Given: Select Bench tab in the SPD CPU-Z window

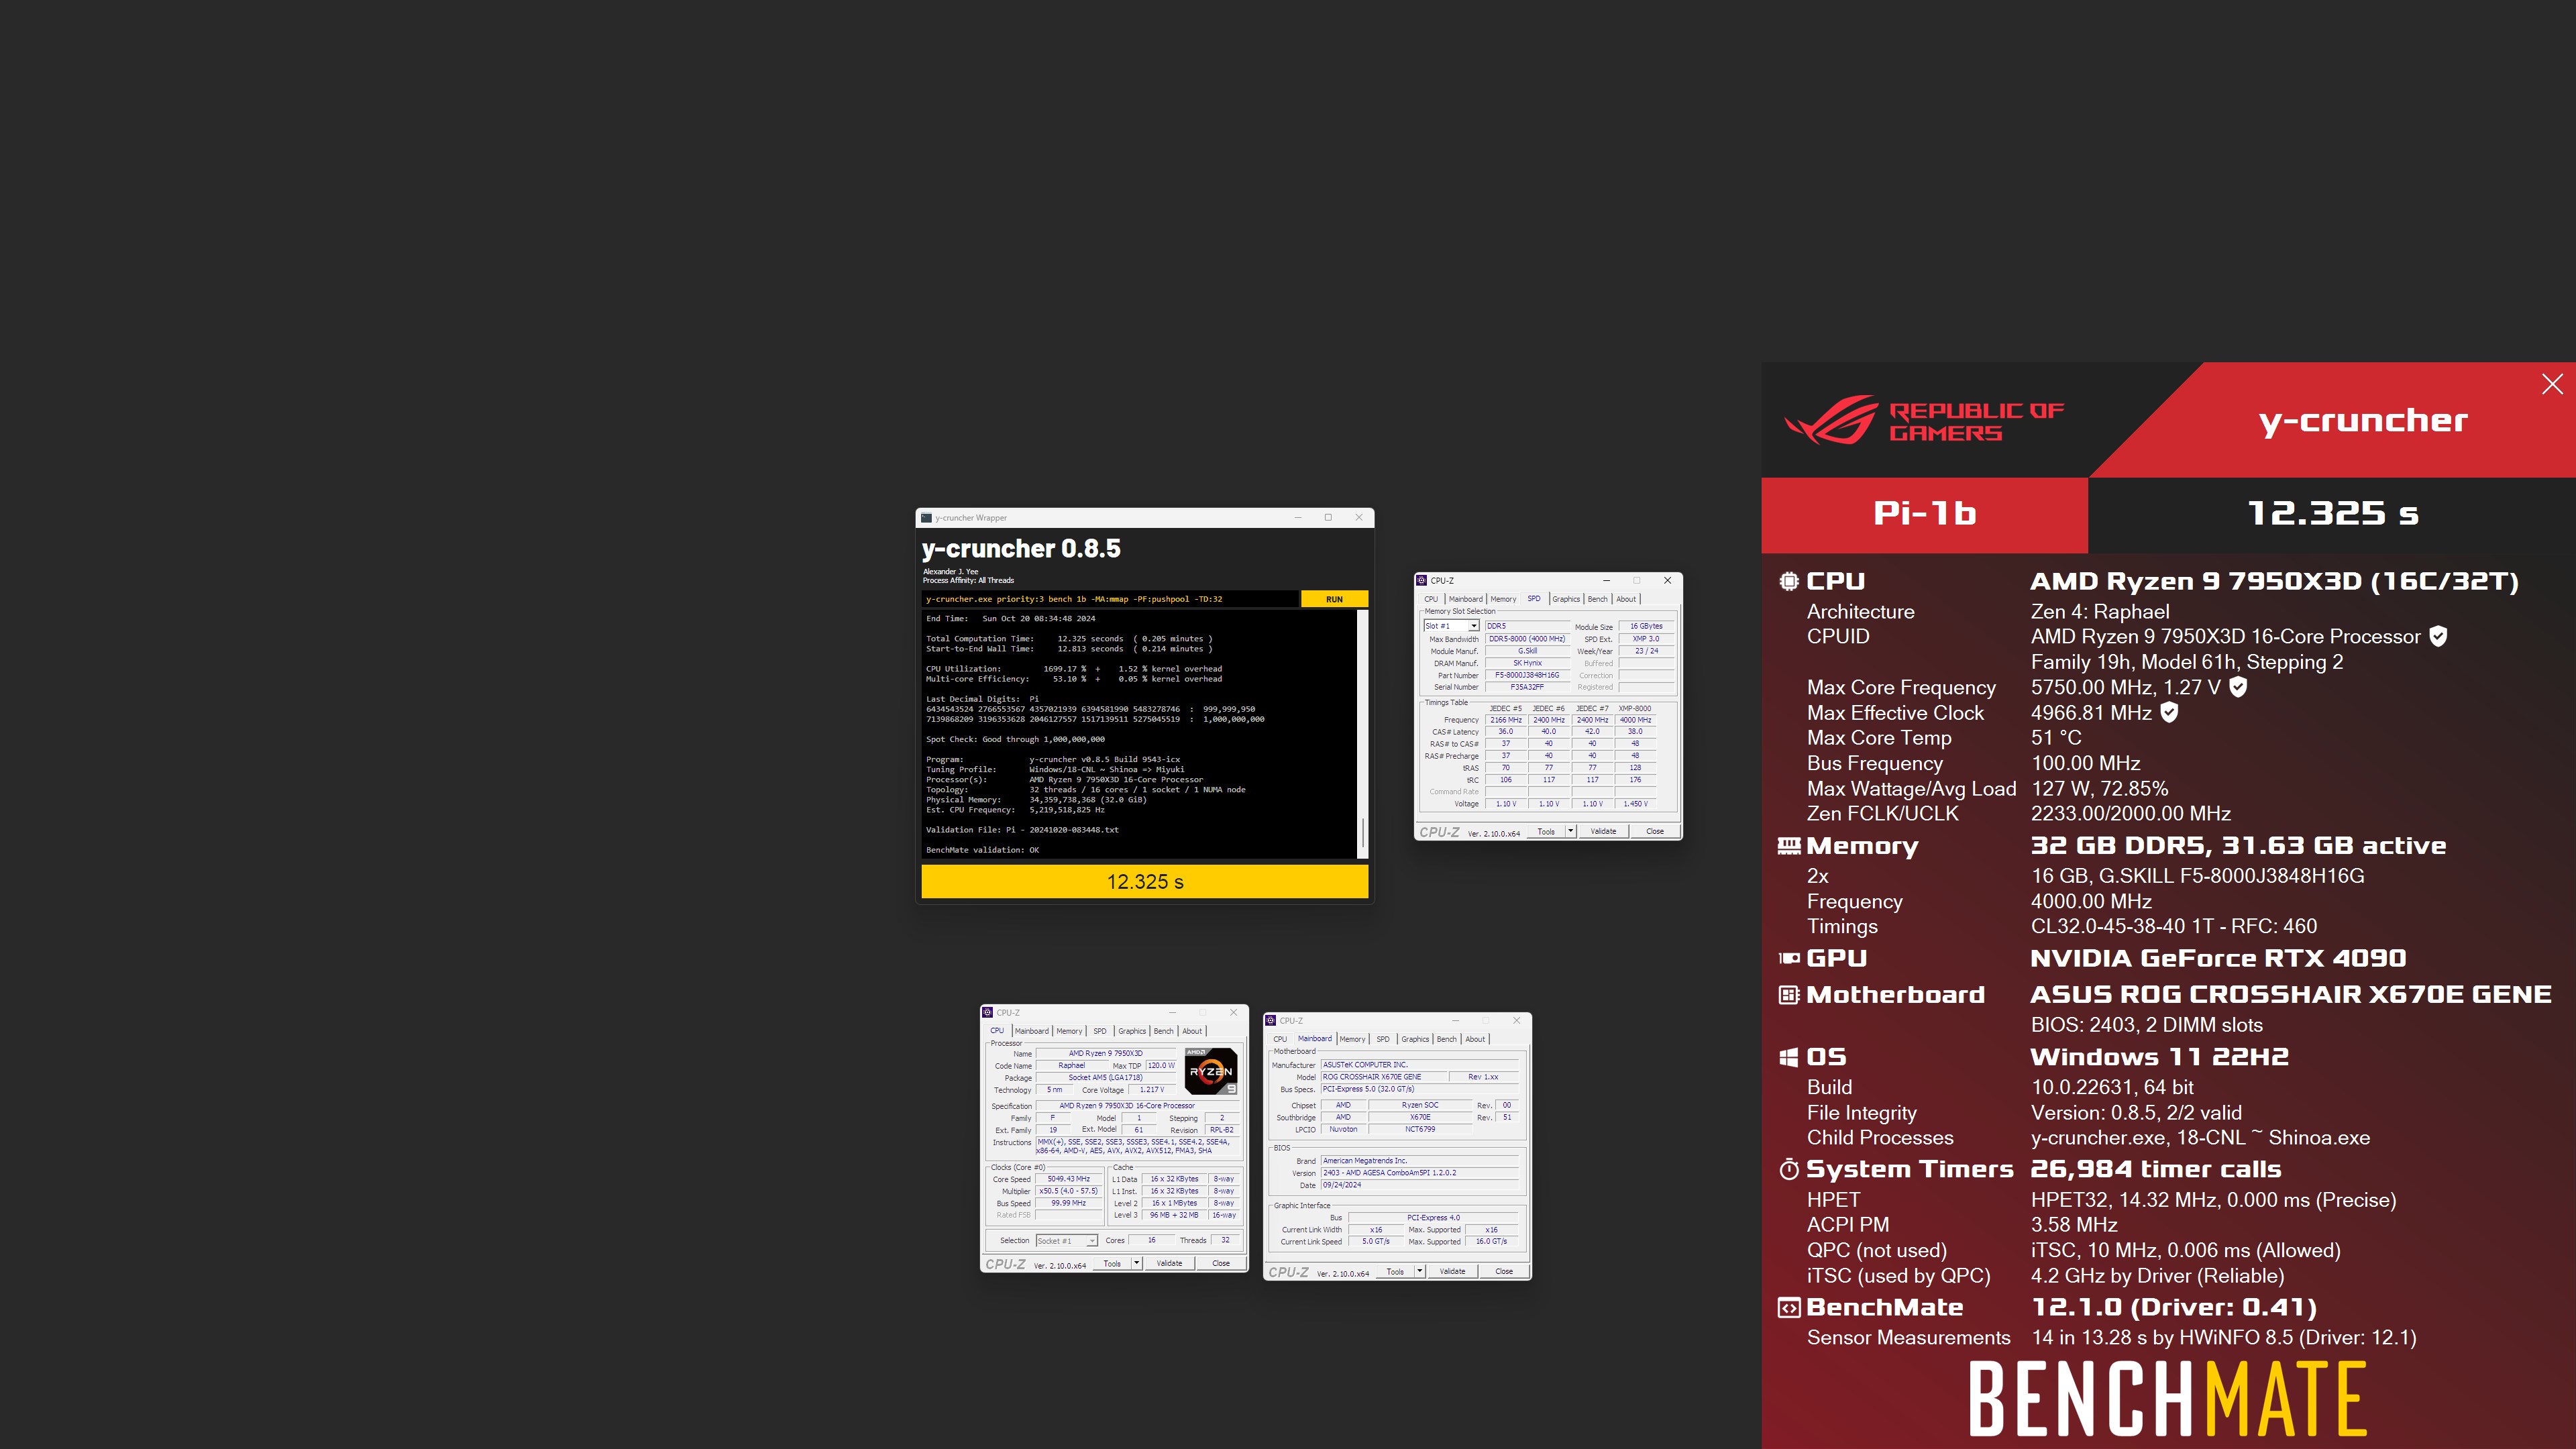Looking at the screenshot, I should [1597, 599].
